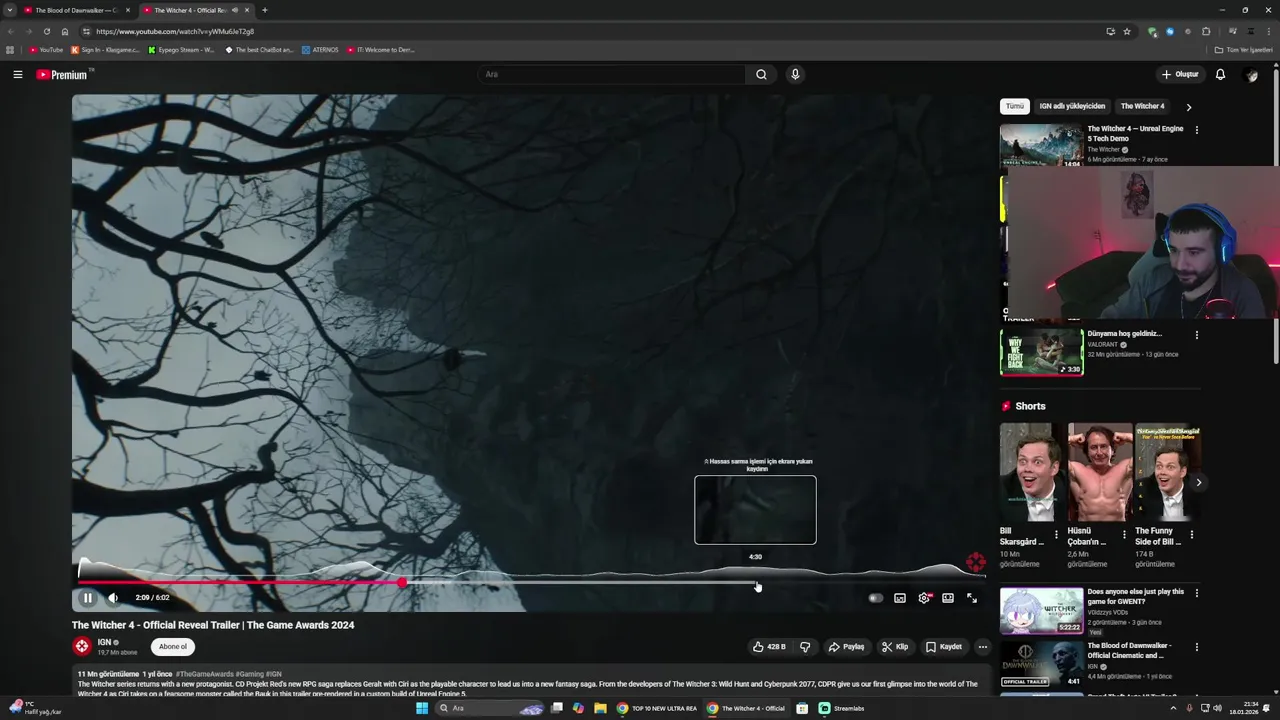Open the IGN channel name link
The image size is (1280, 720).
(x=104, y=642)
